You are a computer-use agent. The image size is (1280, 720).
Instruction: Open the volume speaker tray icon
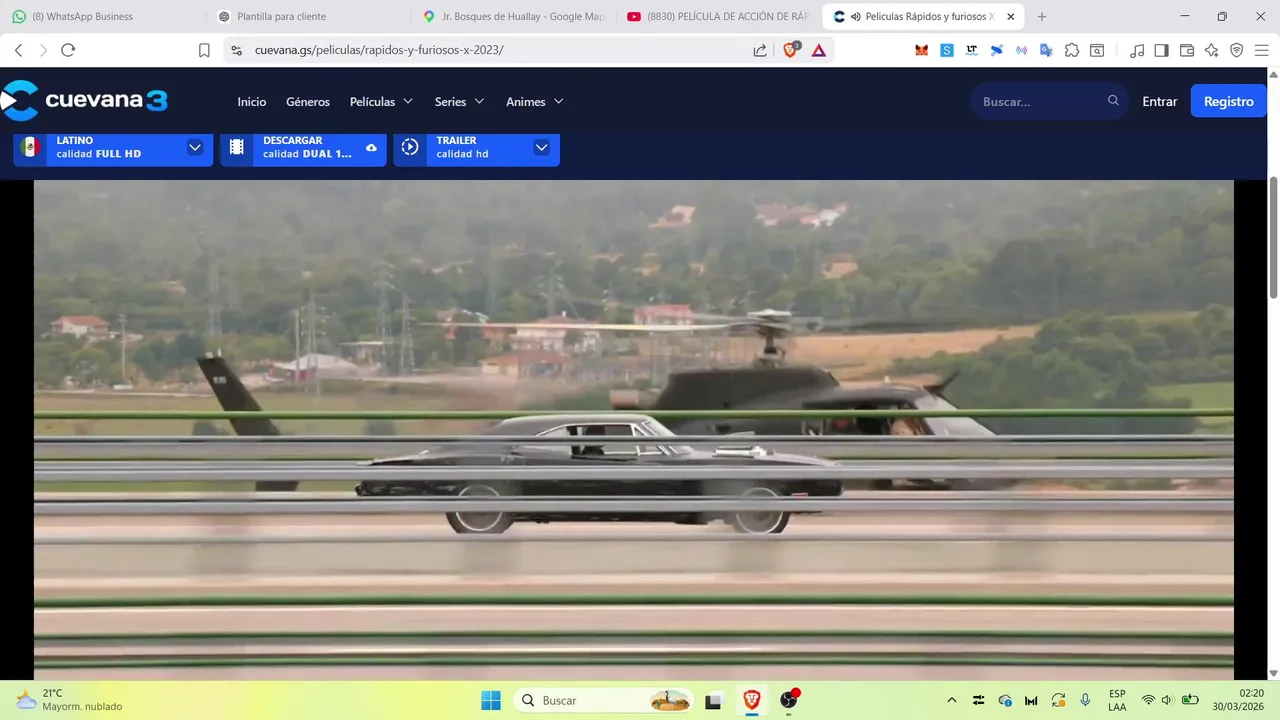[x=1167, y=700]
